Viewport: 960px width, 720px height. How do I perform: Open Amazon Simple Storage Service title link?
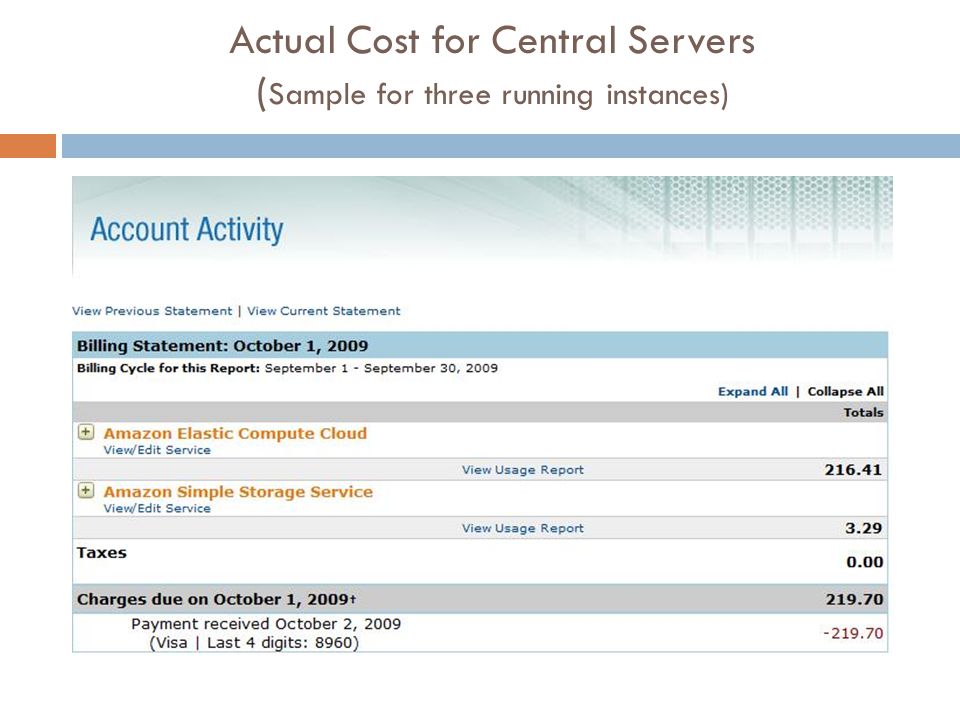[x=238, y=492]
